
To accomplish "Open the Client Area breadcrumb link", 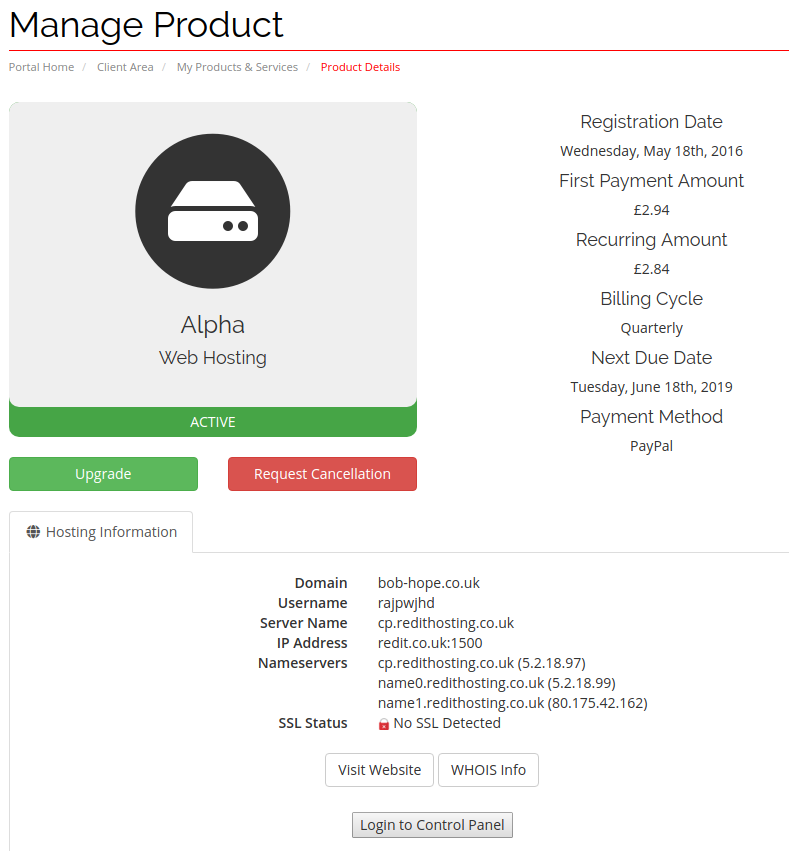I will pyautogui.click(x=125, y=67).
